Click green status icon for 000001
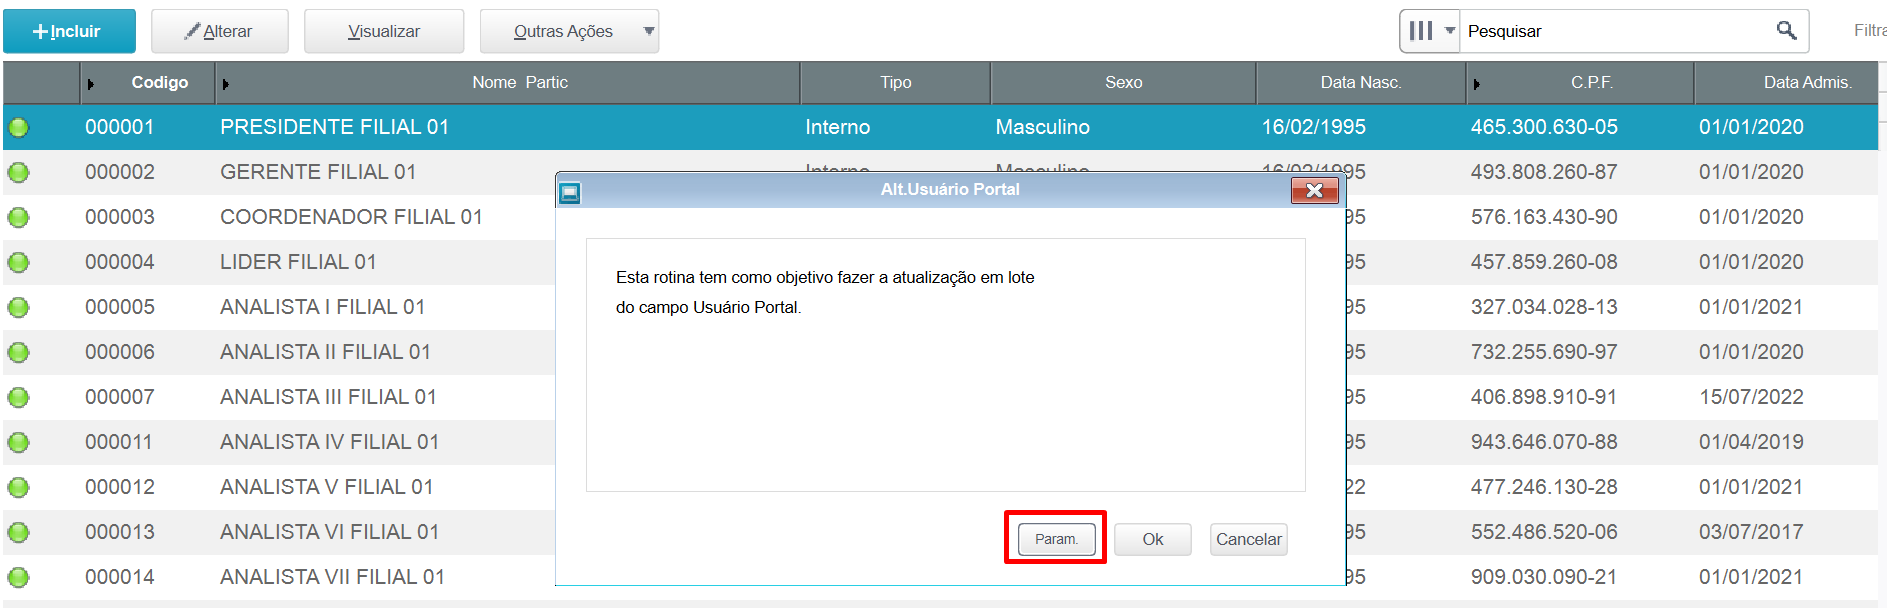 [19, 127]
